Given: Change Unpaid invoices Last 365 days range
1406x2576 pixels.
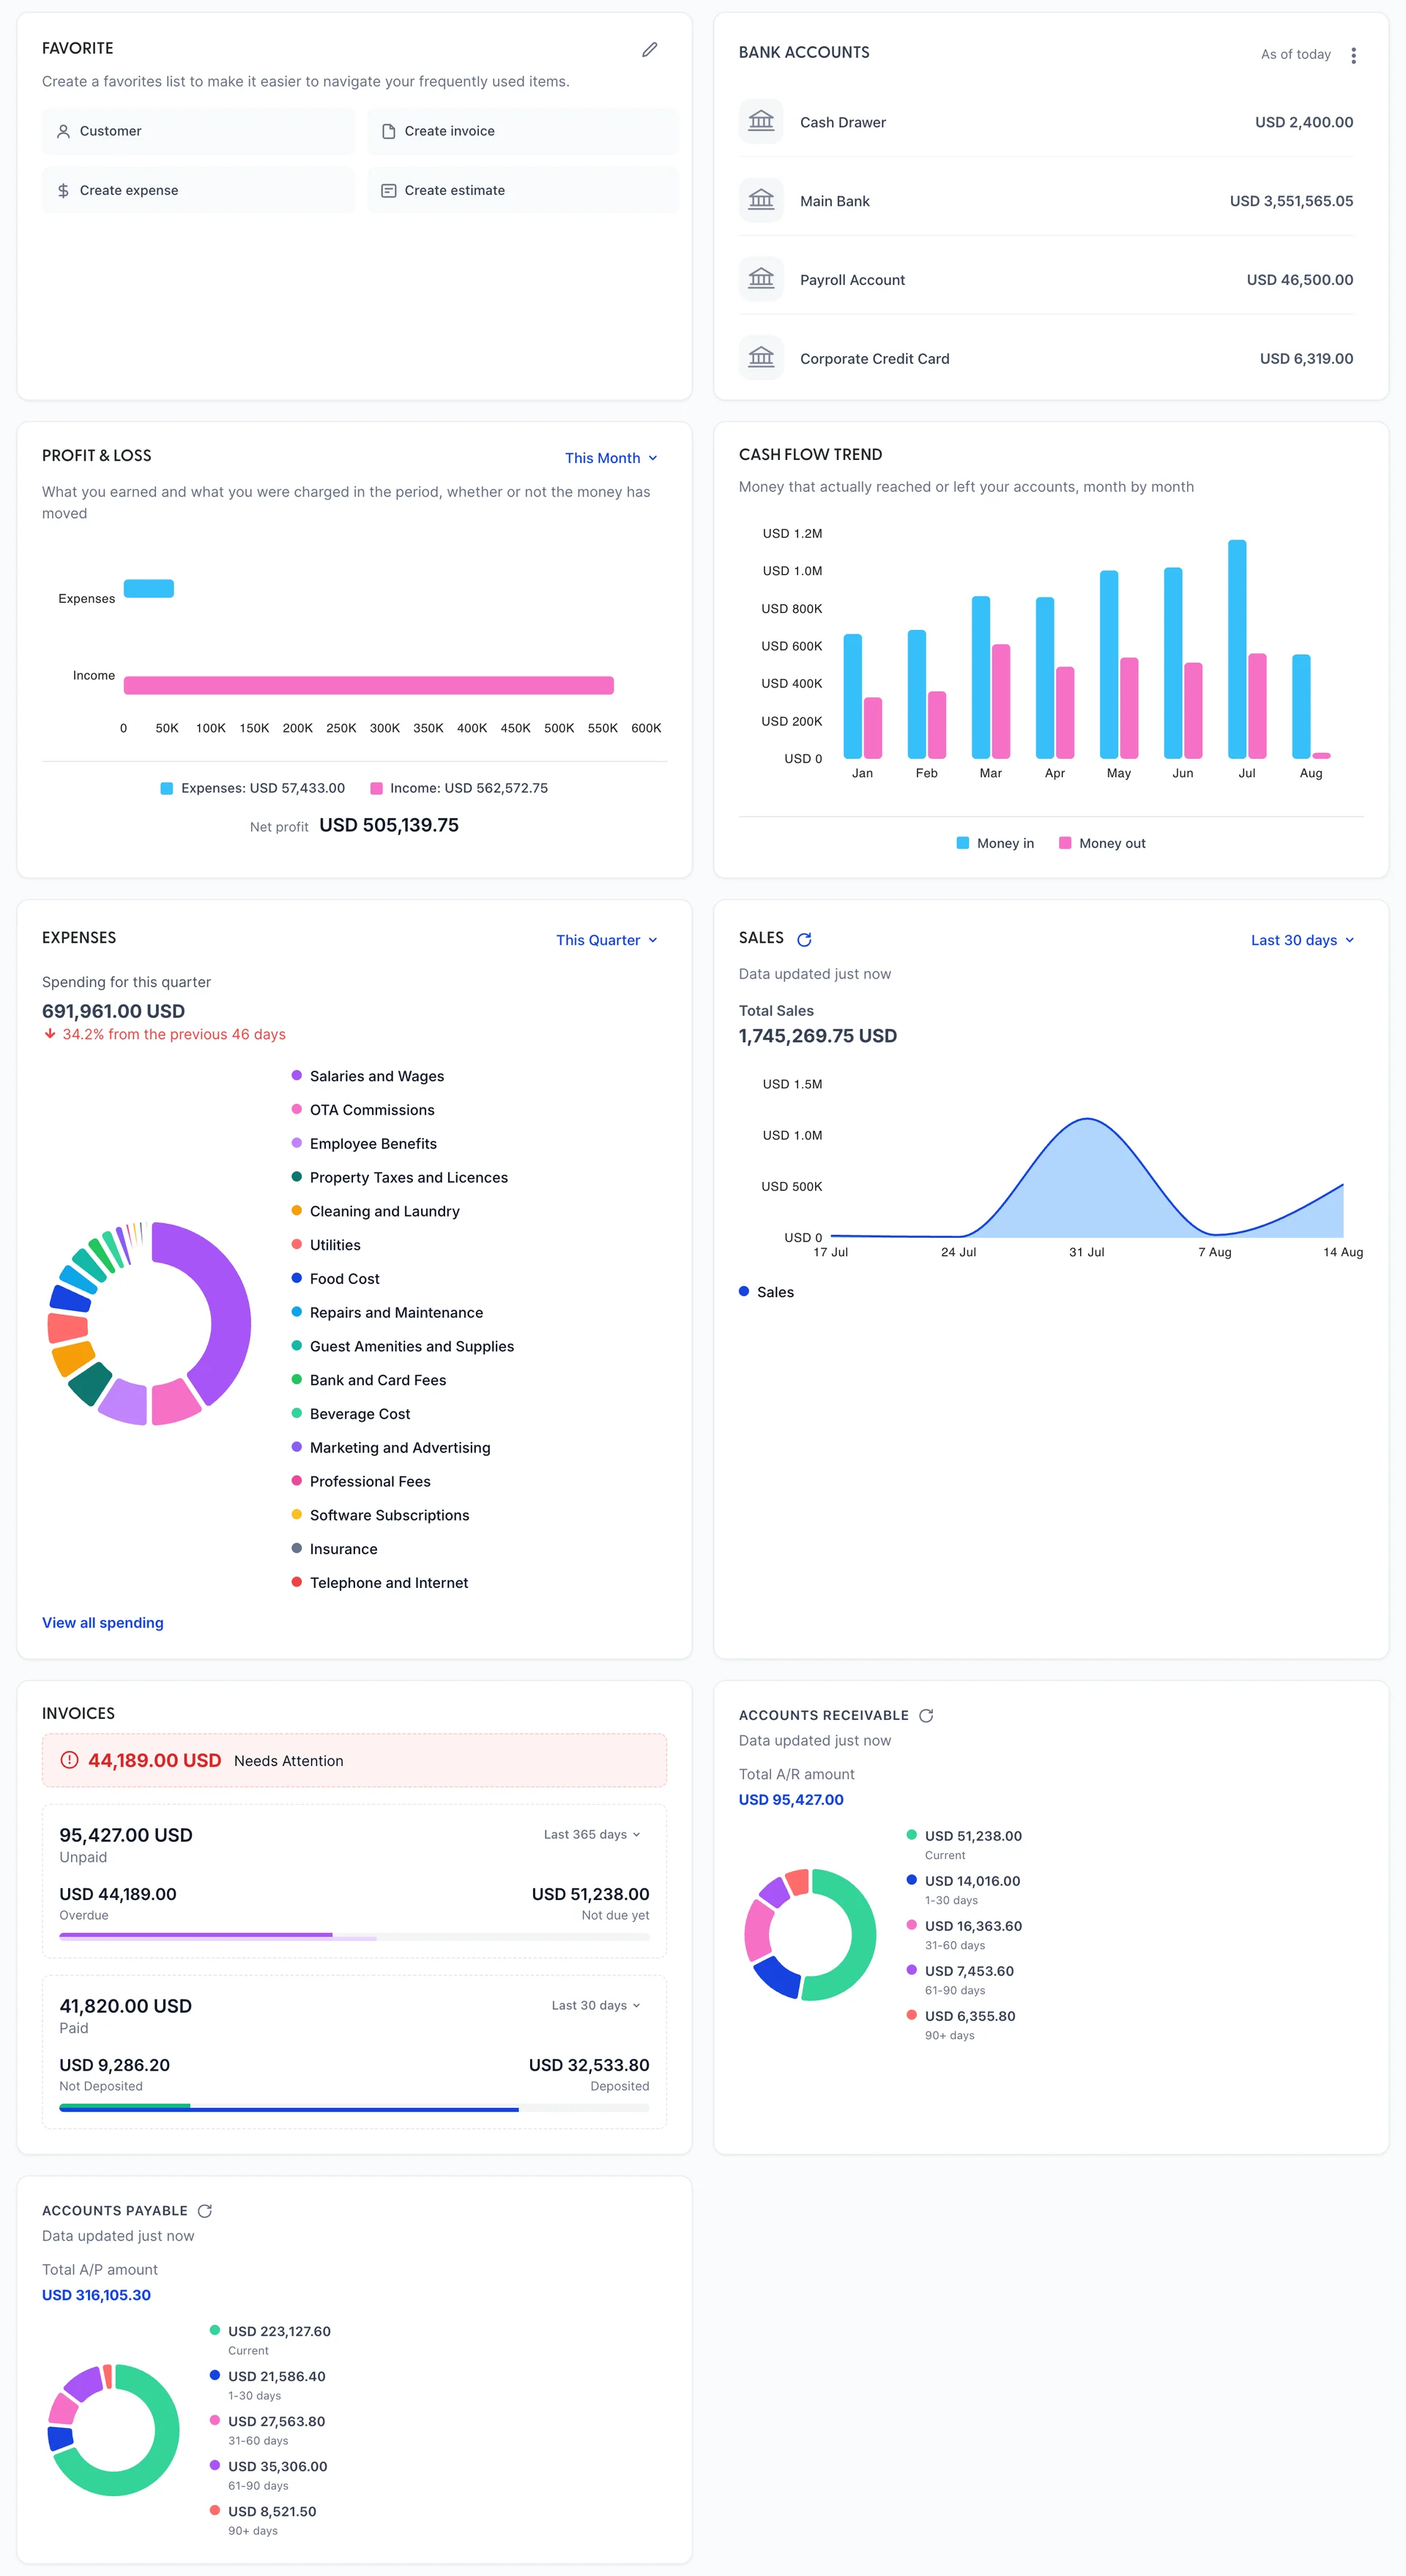Looking at the screenshot, I should 592,1834.
